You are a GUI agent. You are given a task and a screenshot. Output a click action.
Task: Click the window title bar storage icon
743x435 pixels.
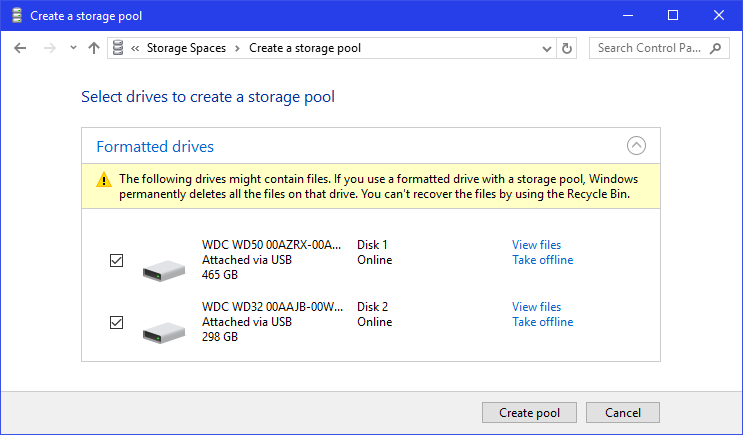[17, 16]
